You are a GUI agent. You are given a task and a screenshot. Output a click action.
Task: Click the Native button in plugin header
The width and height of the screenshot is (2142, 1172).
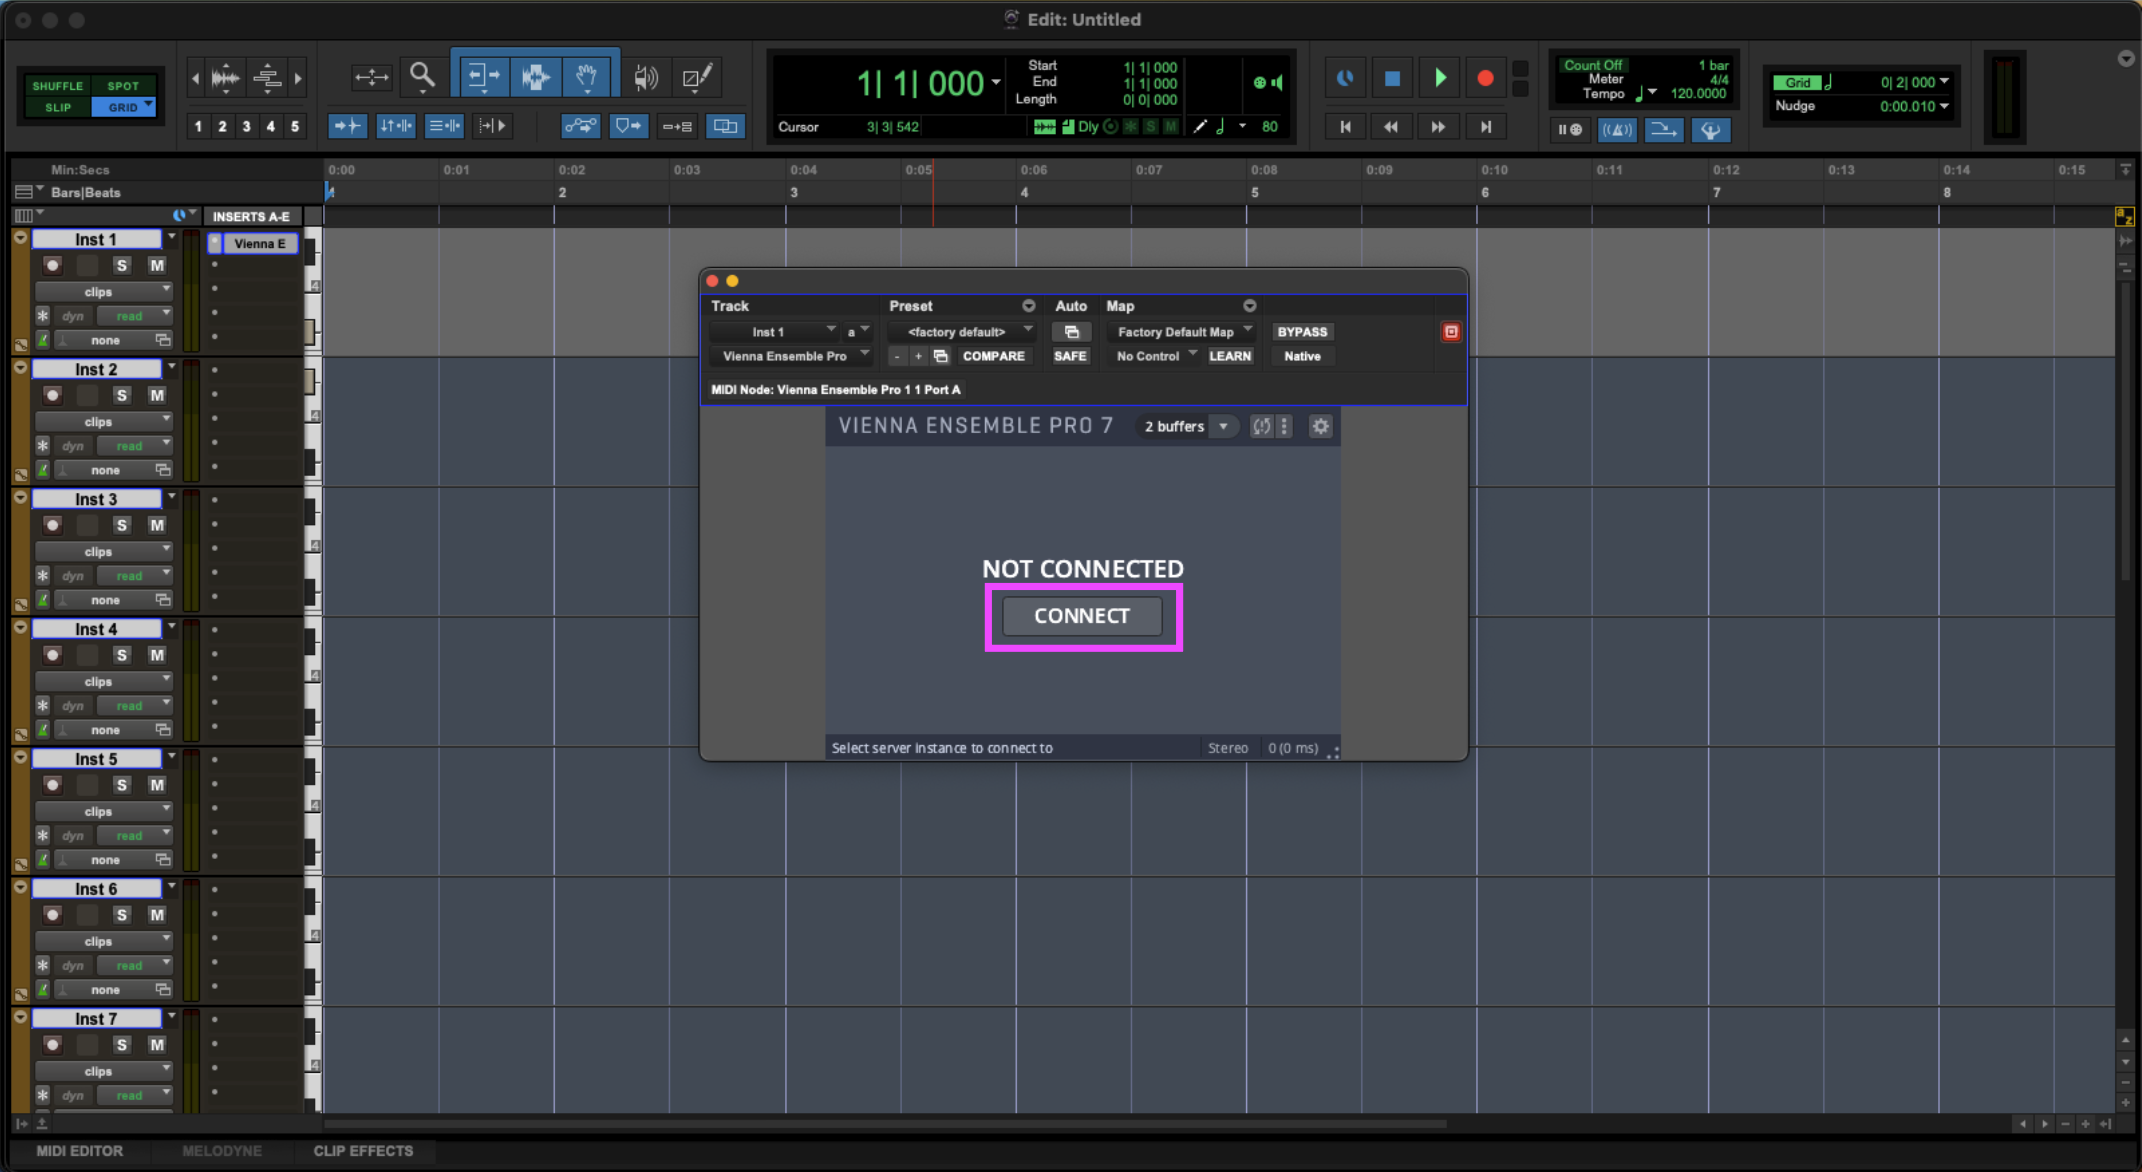(1302, 356)
